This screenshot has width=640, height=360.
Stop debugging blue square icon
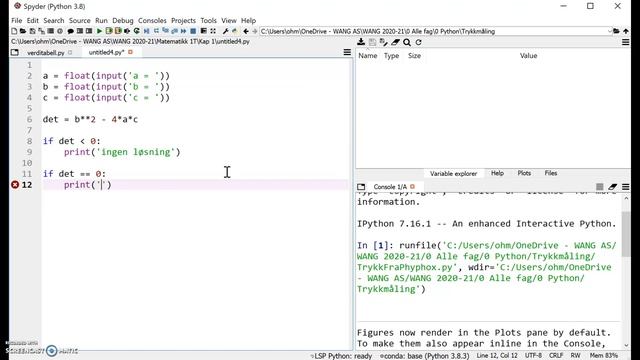pyautogui.click(x=193, y=31)
